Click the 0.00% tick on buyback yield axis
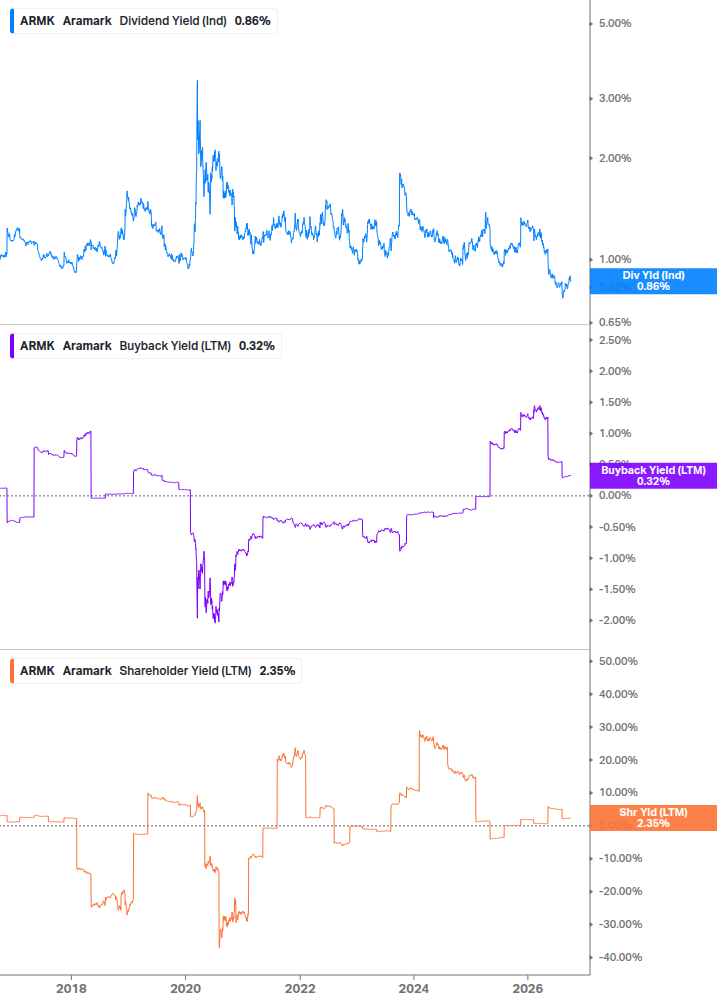The height and width of the screenshot is (1005, 717). [x=615, y=495]
